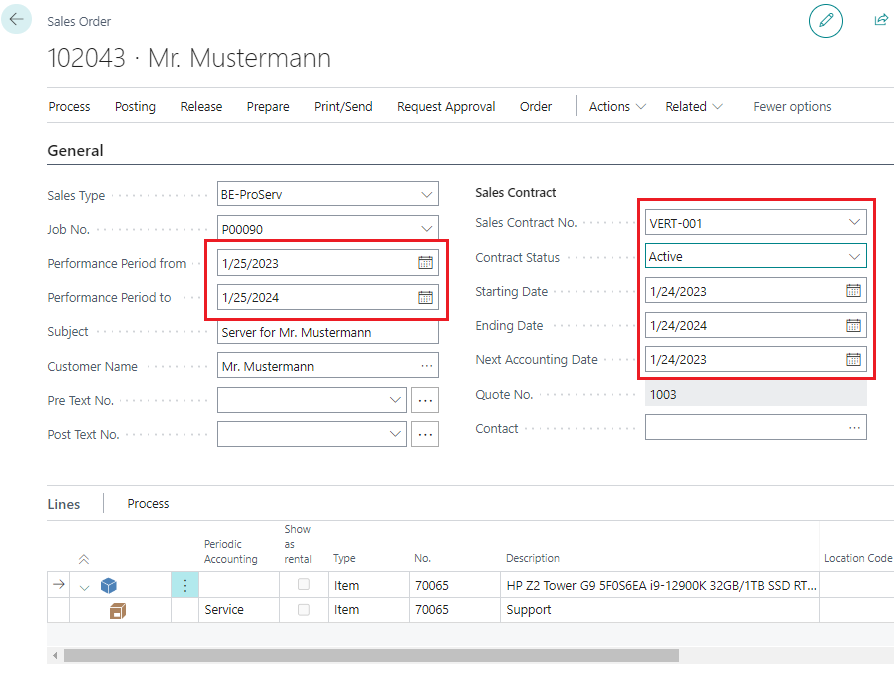Click the ellipsis button beside Post Text No.
Screen dimensions: 894x682
click(425, 435)
